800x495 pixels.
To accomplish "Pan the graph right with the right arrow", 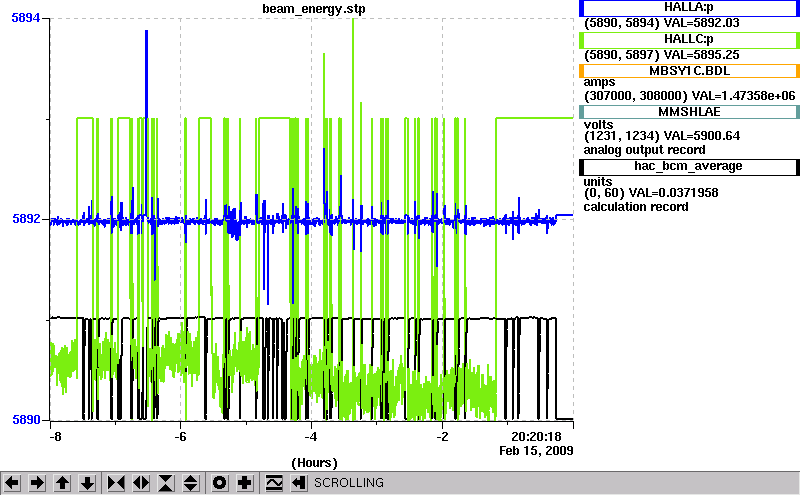I will click(37, 483).
